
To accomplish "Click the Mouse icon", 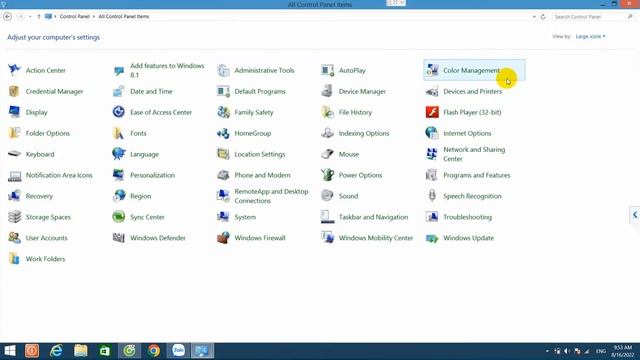I will pyautogui.click(x=327, y=154).
